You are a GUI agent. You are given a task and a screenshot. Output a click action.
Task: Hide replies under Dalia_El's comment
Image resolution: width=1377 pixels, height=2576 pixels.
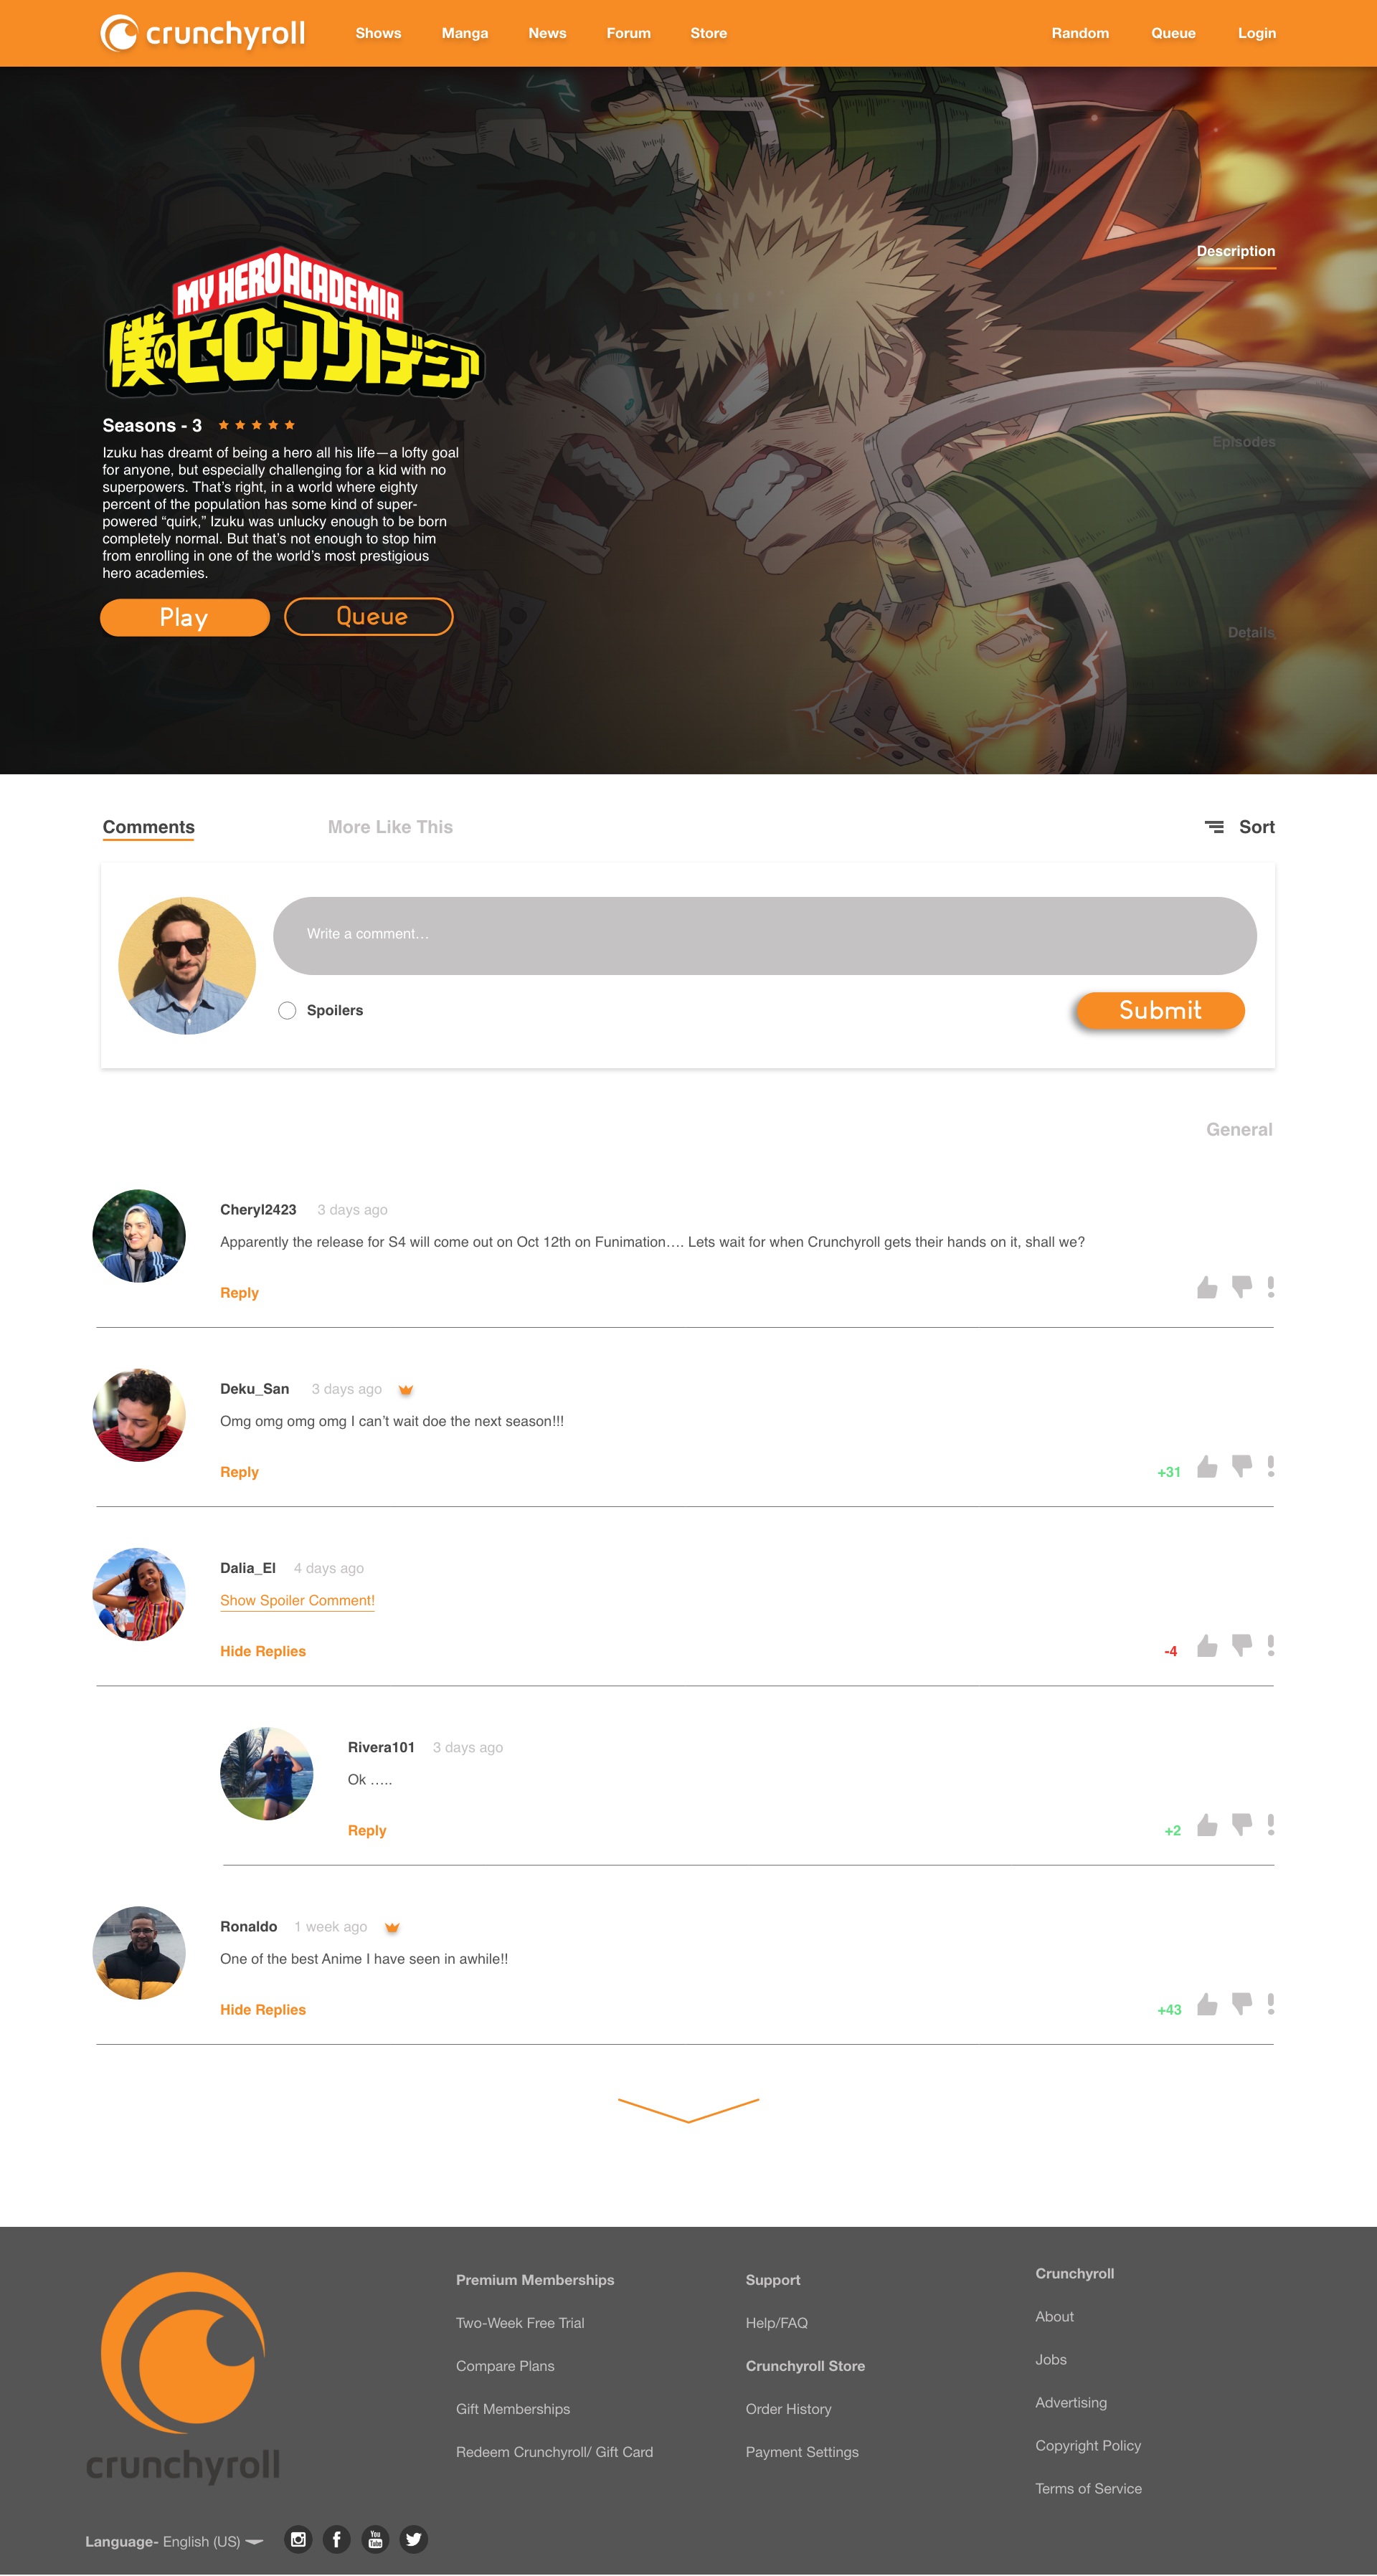pyautogui.click(x=263, y=1651)
